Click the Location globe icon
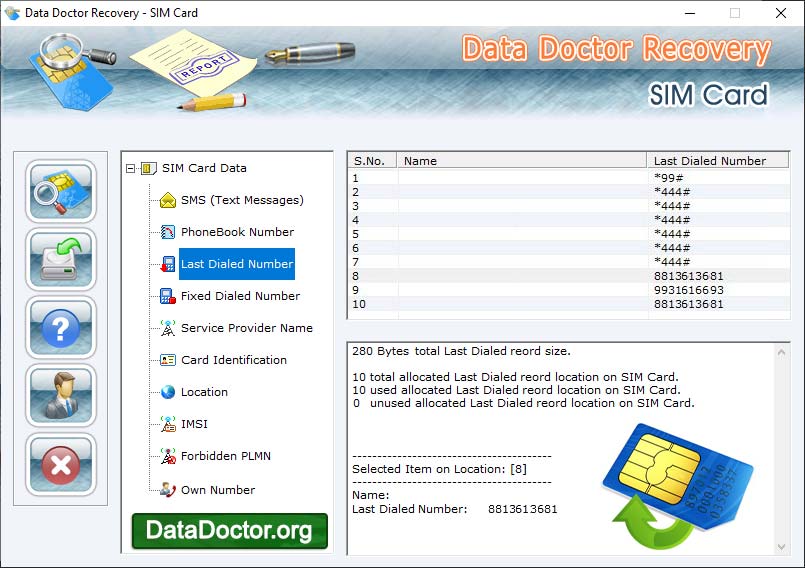This screenshot has height=568, width=805. (167, 392)
